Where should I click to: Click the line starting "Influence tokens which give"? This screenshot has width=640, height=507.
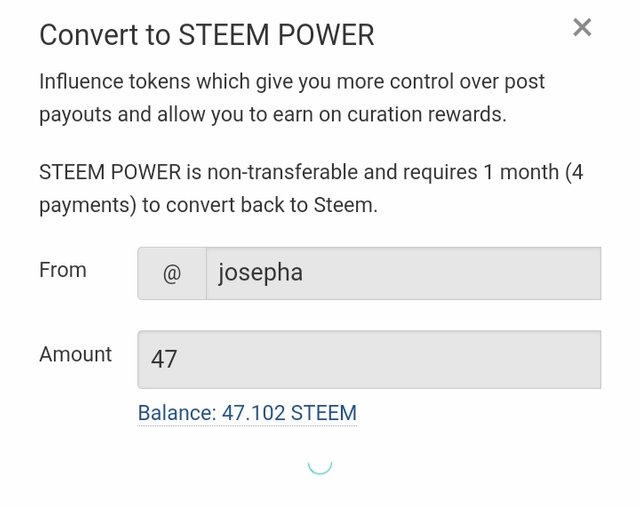point(292,81)
